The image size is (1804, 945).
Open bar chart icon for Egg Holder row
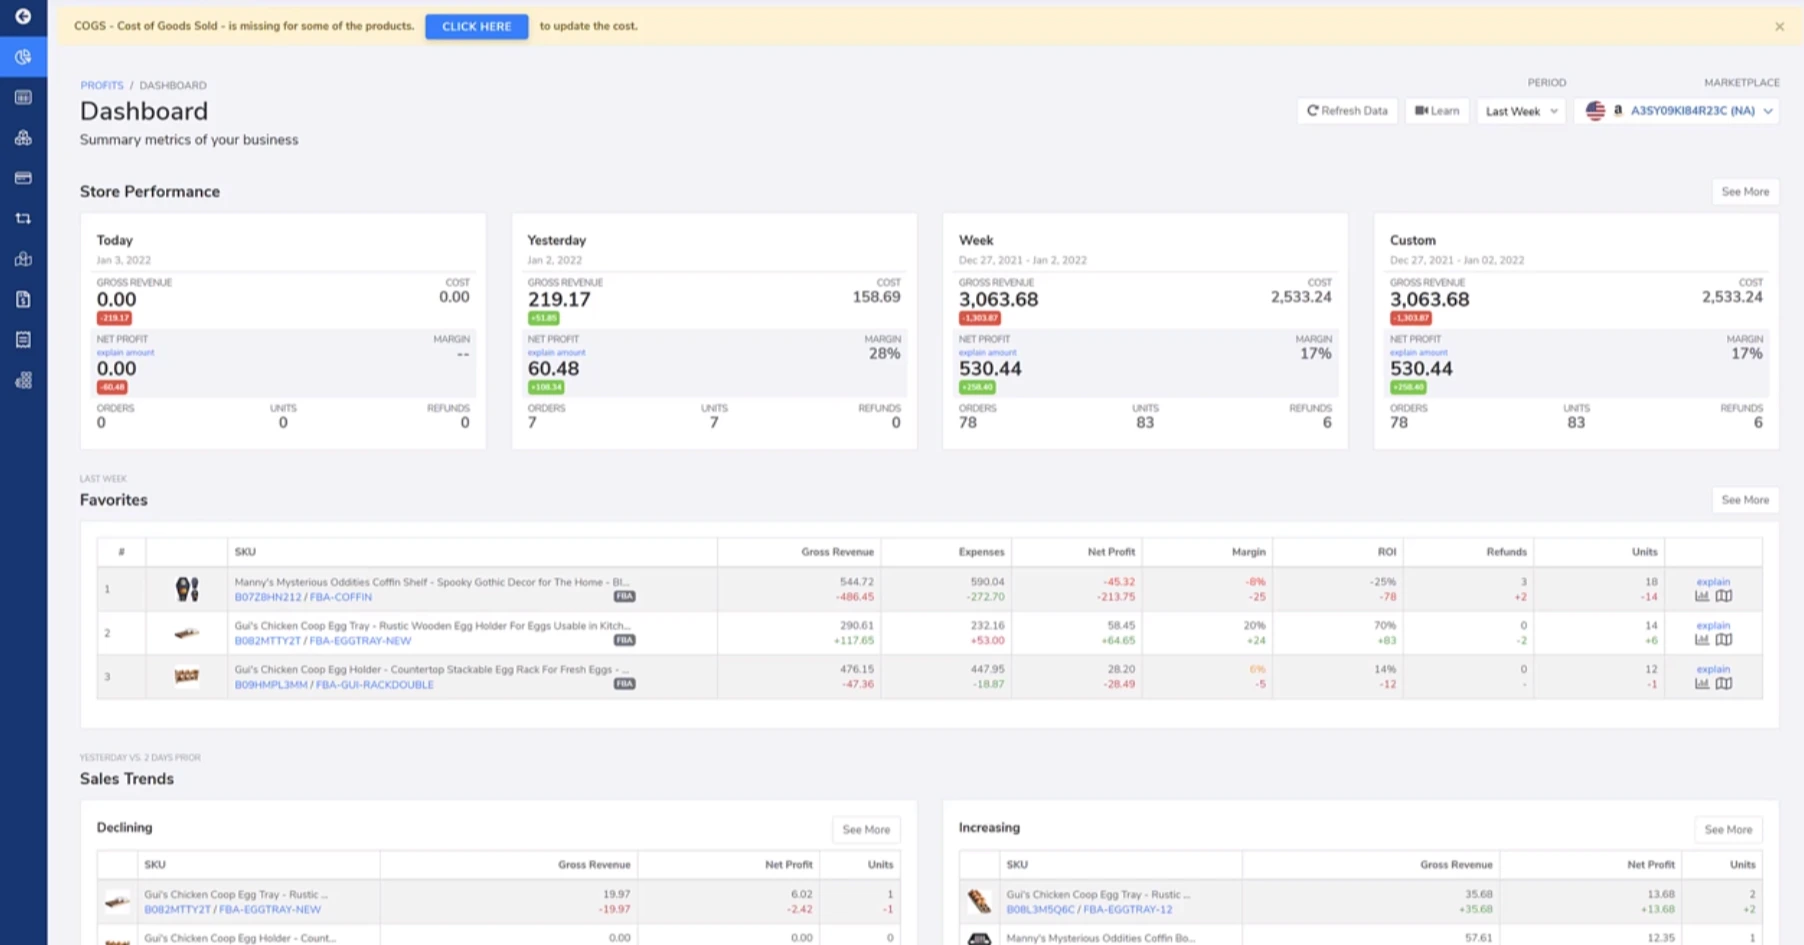click(x=1701, y=684)
